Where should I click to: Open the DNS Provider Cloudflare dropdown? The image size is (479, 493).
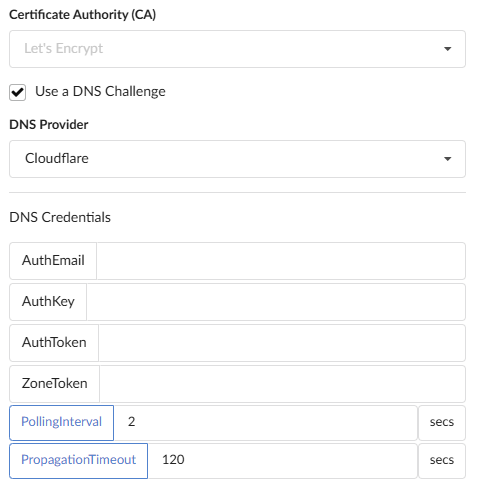[237, 159]
